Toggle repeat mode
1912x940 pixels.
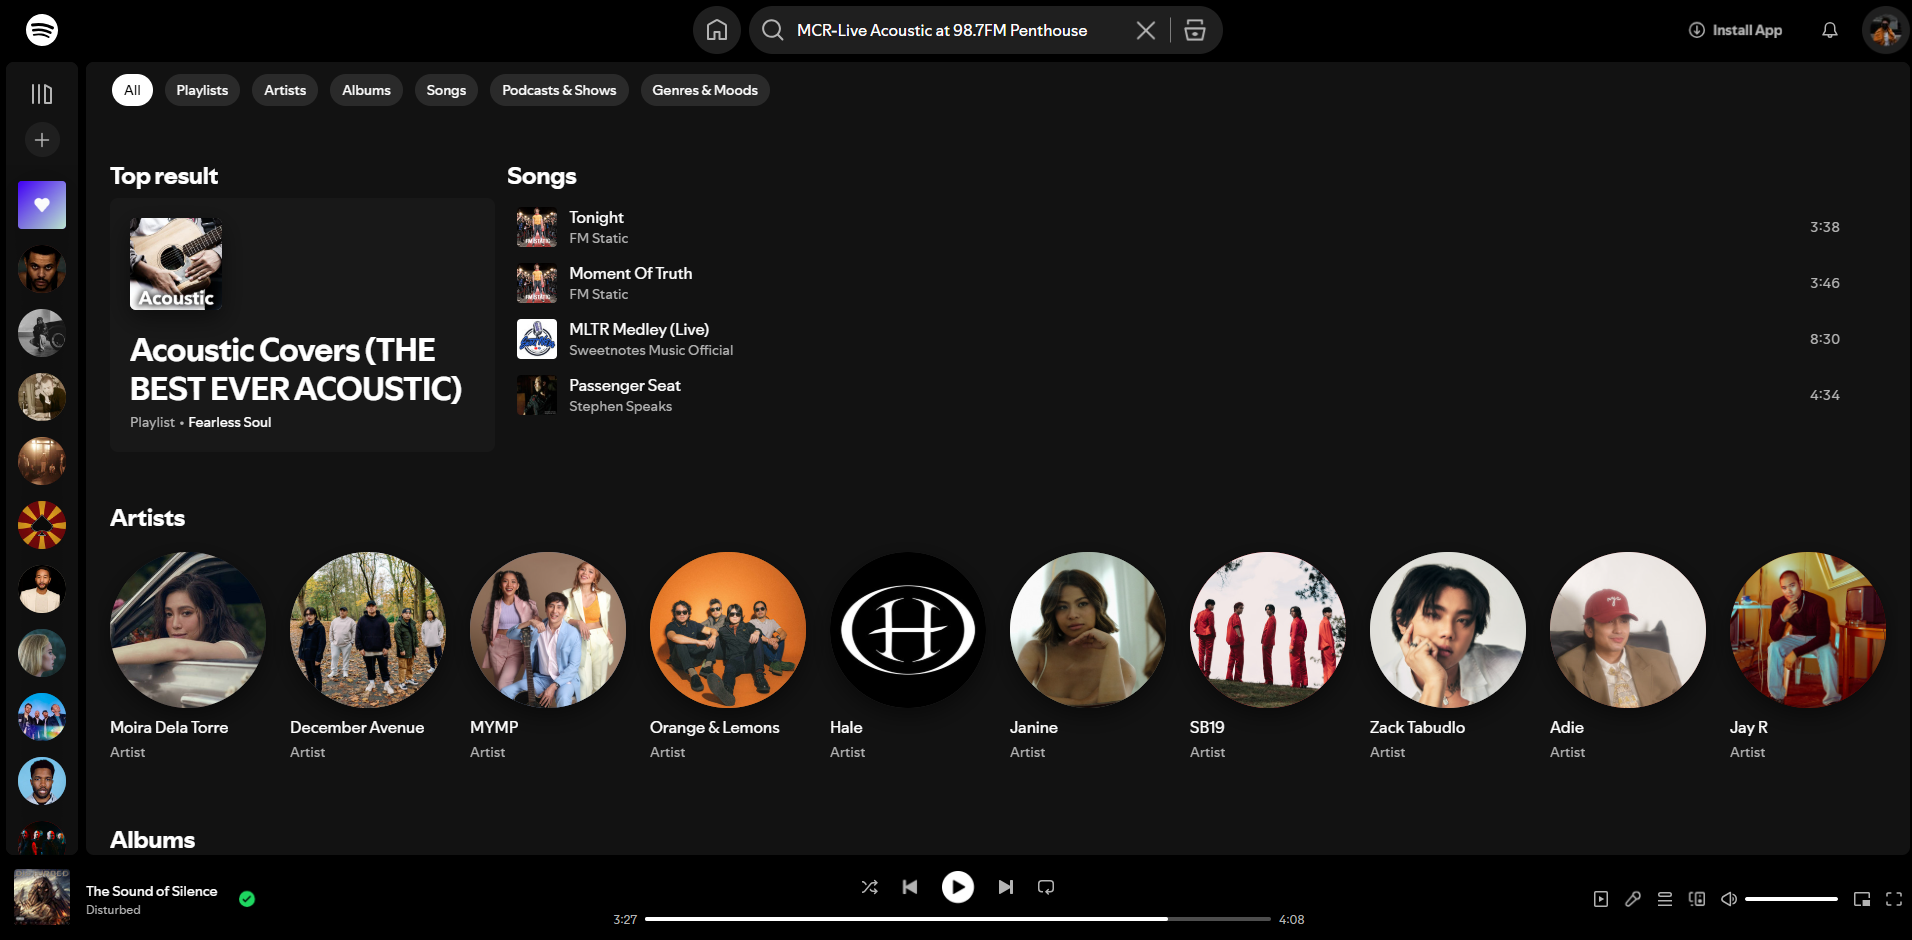pyautogui.click(x=1046, y=887)
